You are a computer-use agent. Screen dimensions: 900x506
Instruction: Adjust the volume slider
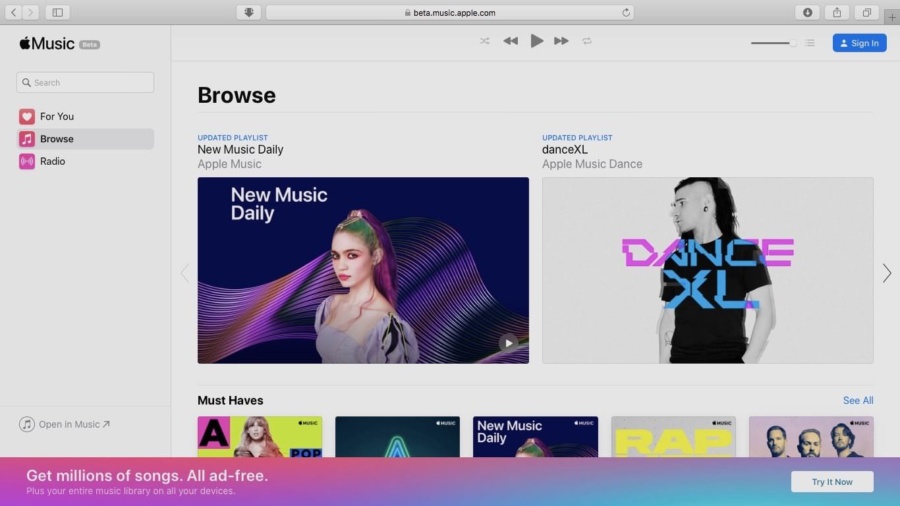[773, 43]
